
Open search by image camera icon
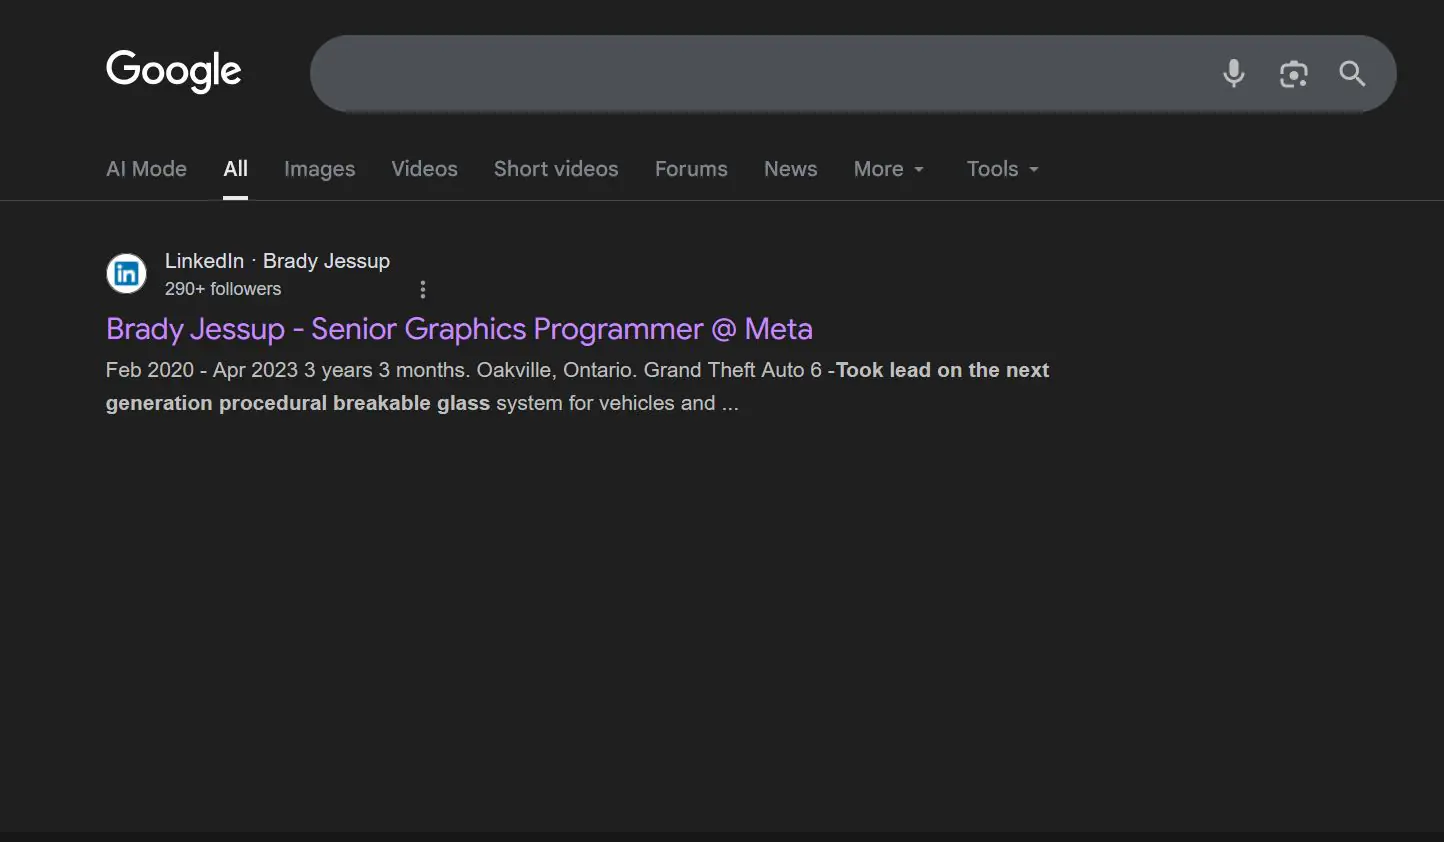pyautogui.click(x=1294, y=73)
